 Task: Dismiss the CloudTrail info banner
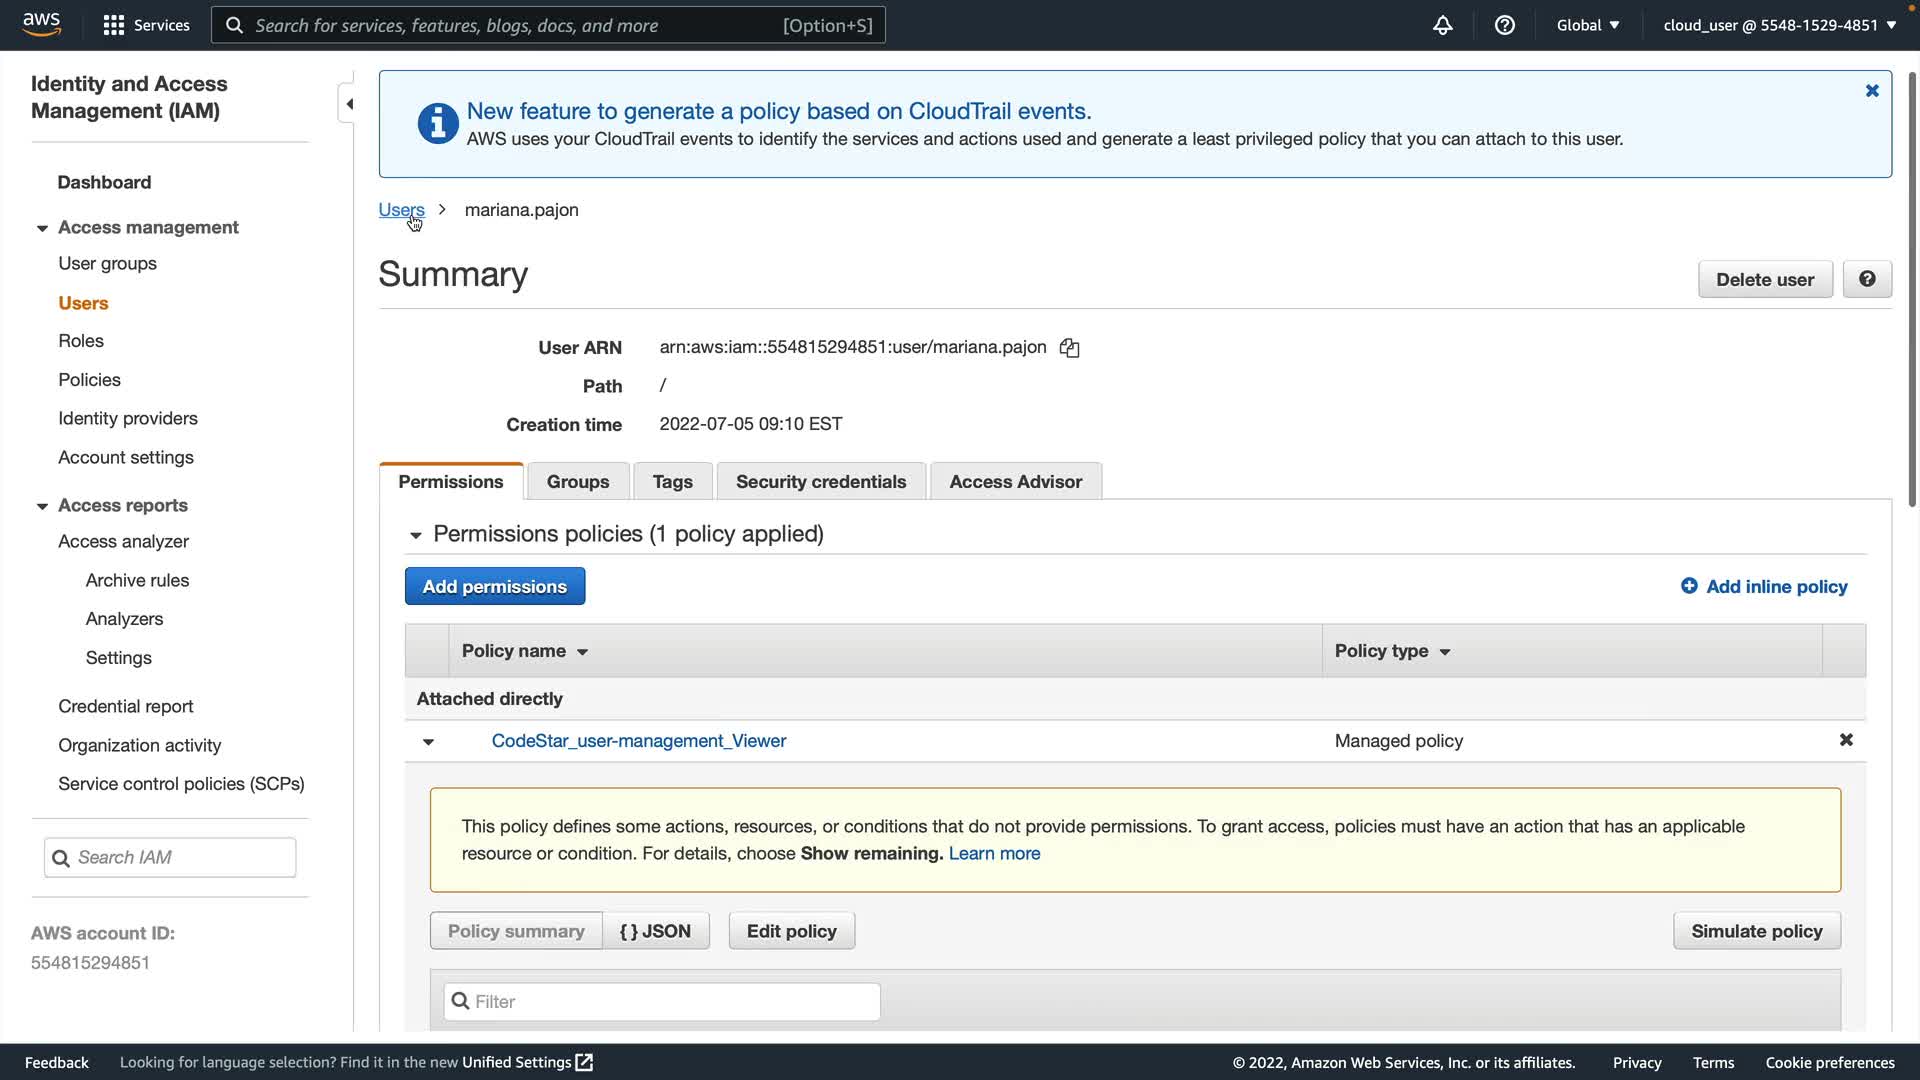pyautogui.click(x=1872, y=91)
